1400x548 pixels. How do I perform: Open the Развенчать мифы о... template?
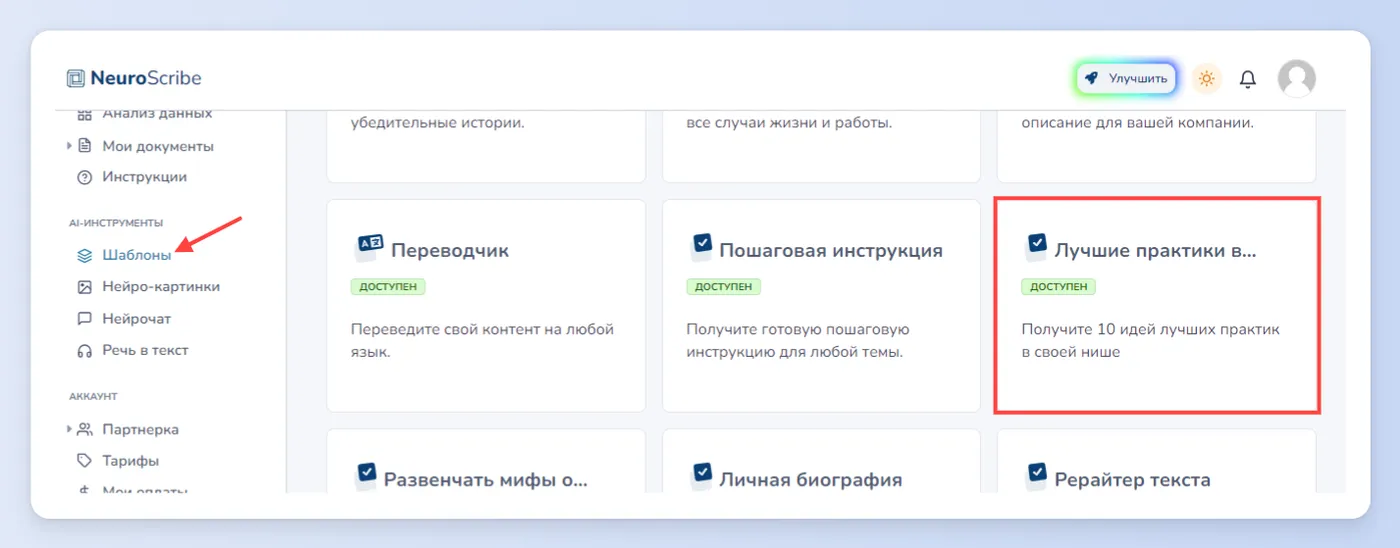pyautogui.click(x=486, y=462)
